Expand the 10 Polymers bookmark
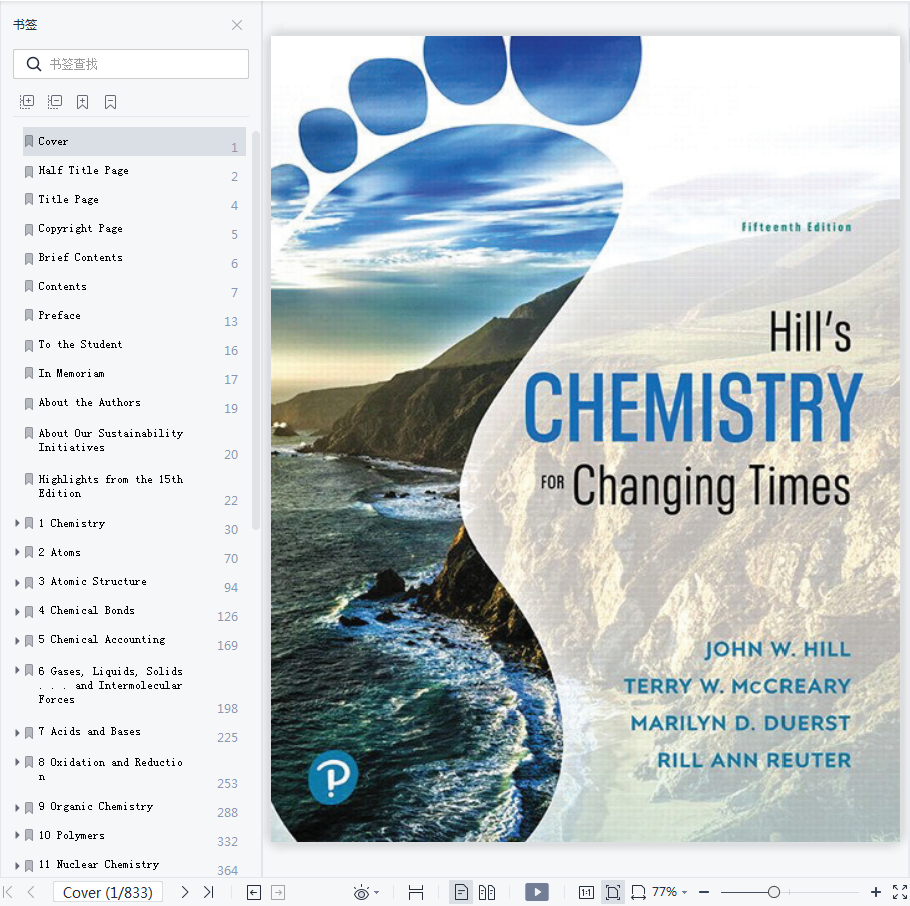Image resolution: width=910 pixels, height=906 pixels. pyautogui.click(x=17, y=836)
